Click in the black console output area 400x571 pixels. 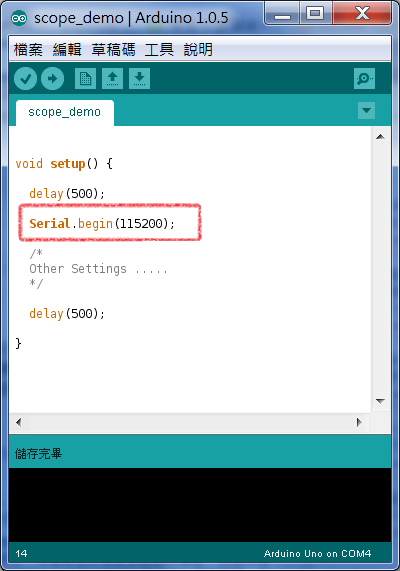200,505
